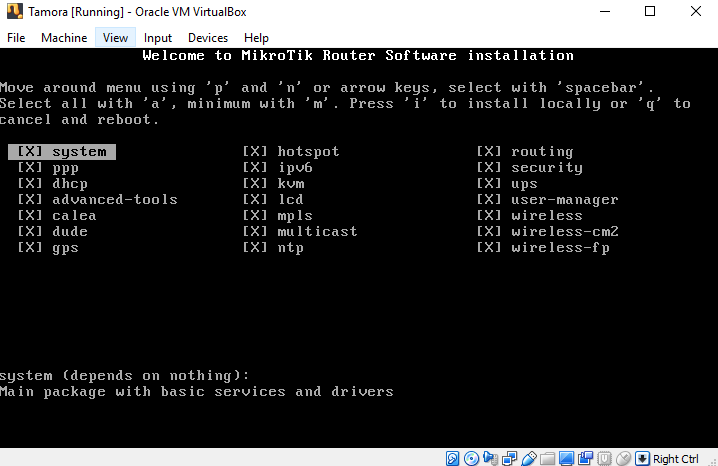
Task: Open the shared folders status icon
Action: (x=547, y=458)
